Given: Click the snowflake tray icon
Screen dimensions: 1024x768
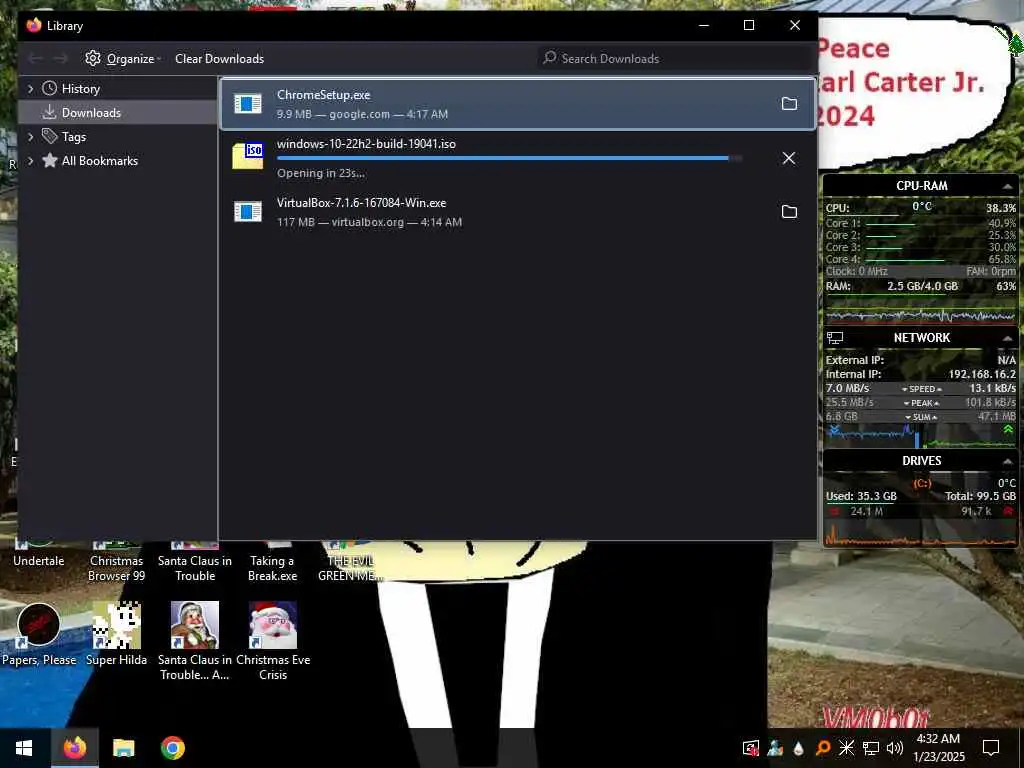Looking at the screenshot, I should (x=846, y=748).
